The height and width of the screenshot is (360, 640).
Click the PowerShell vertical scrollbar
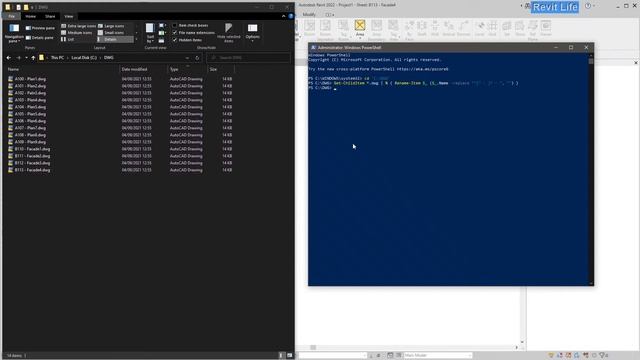tap(591, 169)
